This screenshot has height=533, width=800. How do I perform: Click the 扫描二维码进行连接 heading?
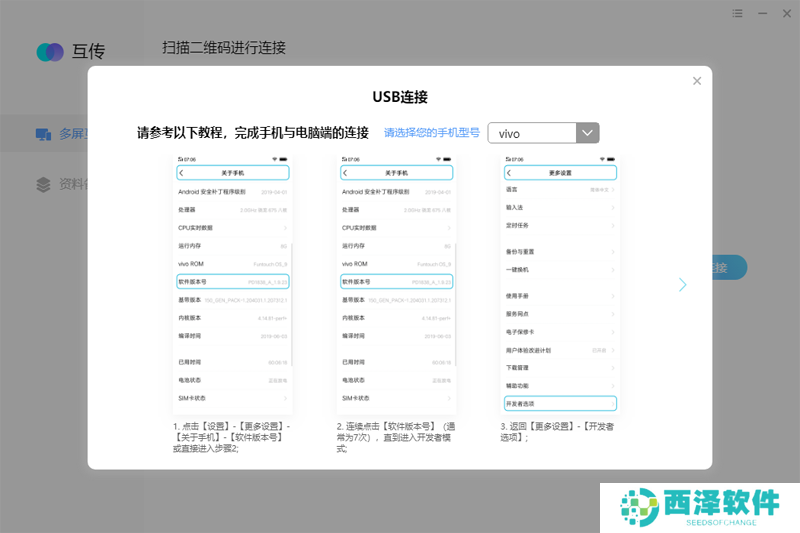pos(224,47)
